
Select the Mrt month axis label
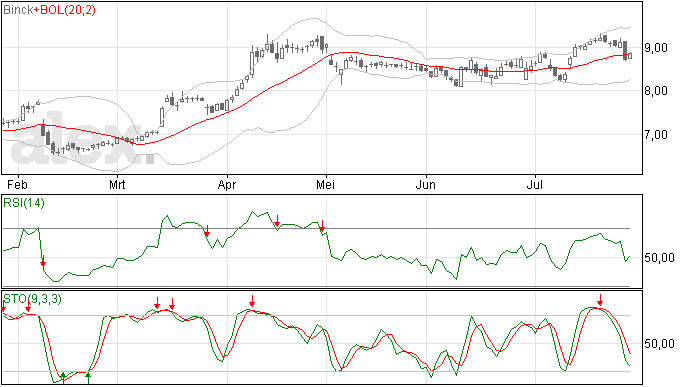click(117, 184)
